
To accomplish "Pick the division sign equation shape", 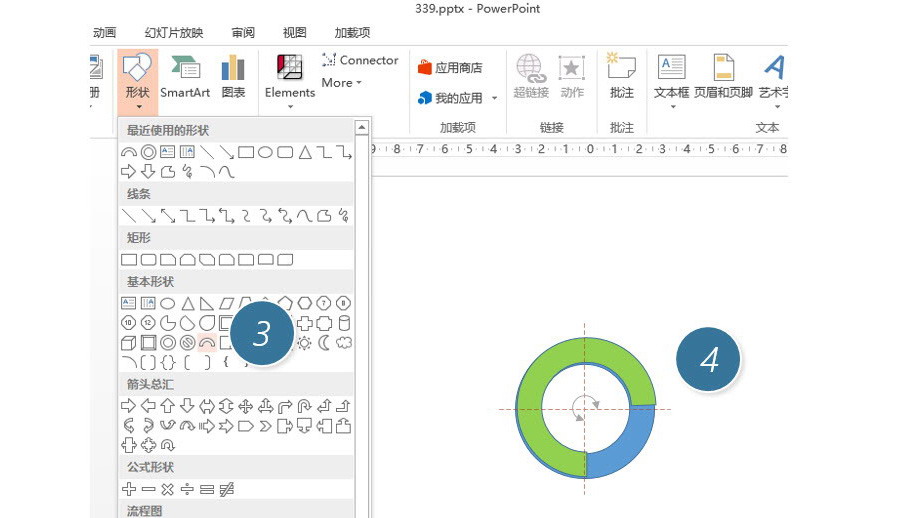I will [187, 489].
